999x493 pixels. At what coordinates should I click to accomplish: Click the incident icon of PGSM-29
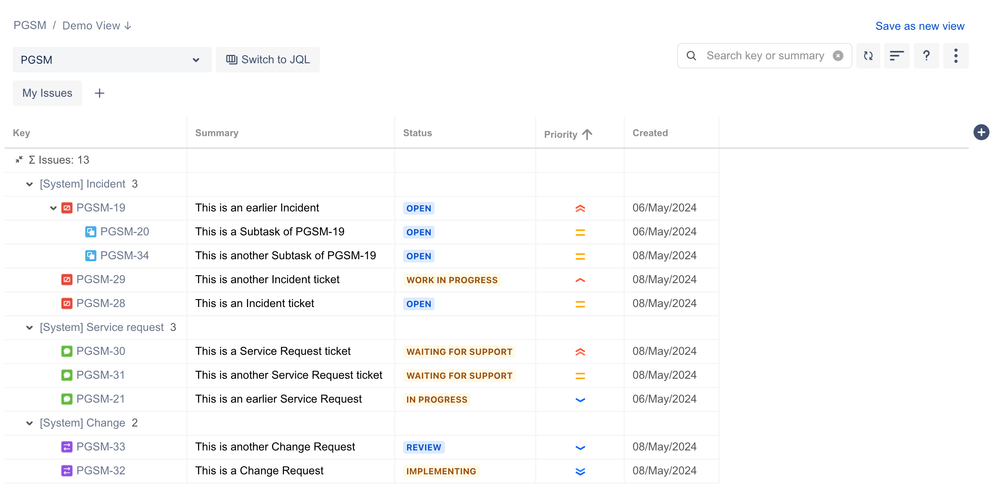[67, 280]
